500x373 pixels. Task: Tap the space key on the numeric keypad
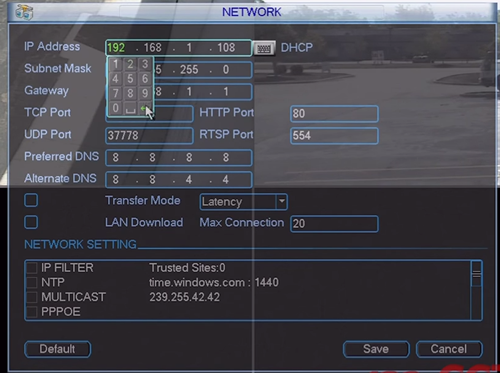pyautogui.click(x=130, y=108)
